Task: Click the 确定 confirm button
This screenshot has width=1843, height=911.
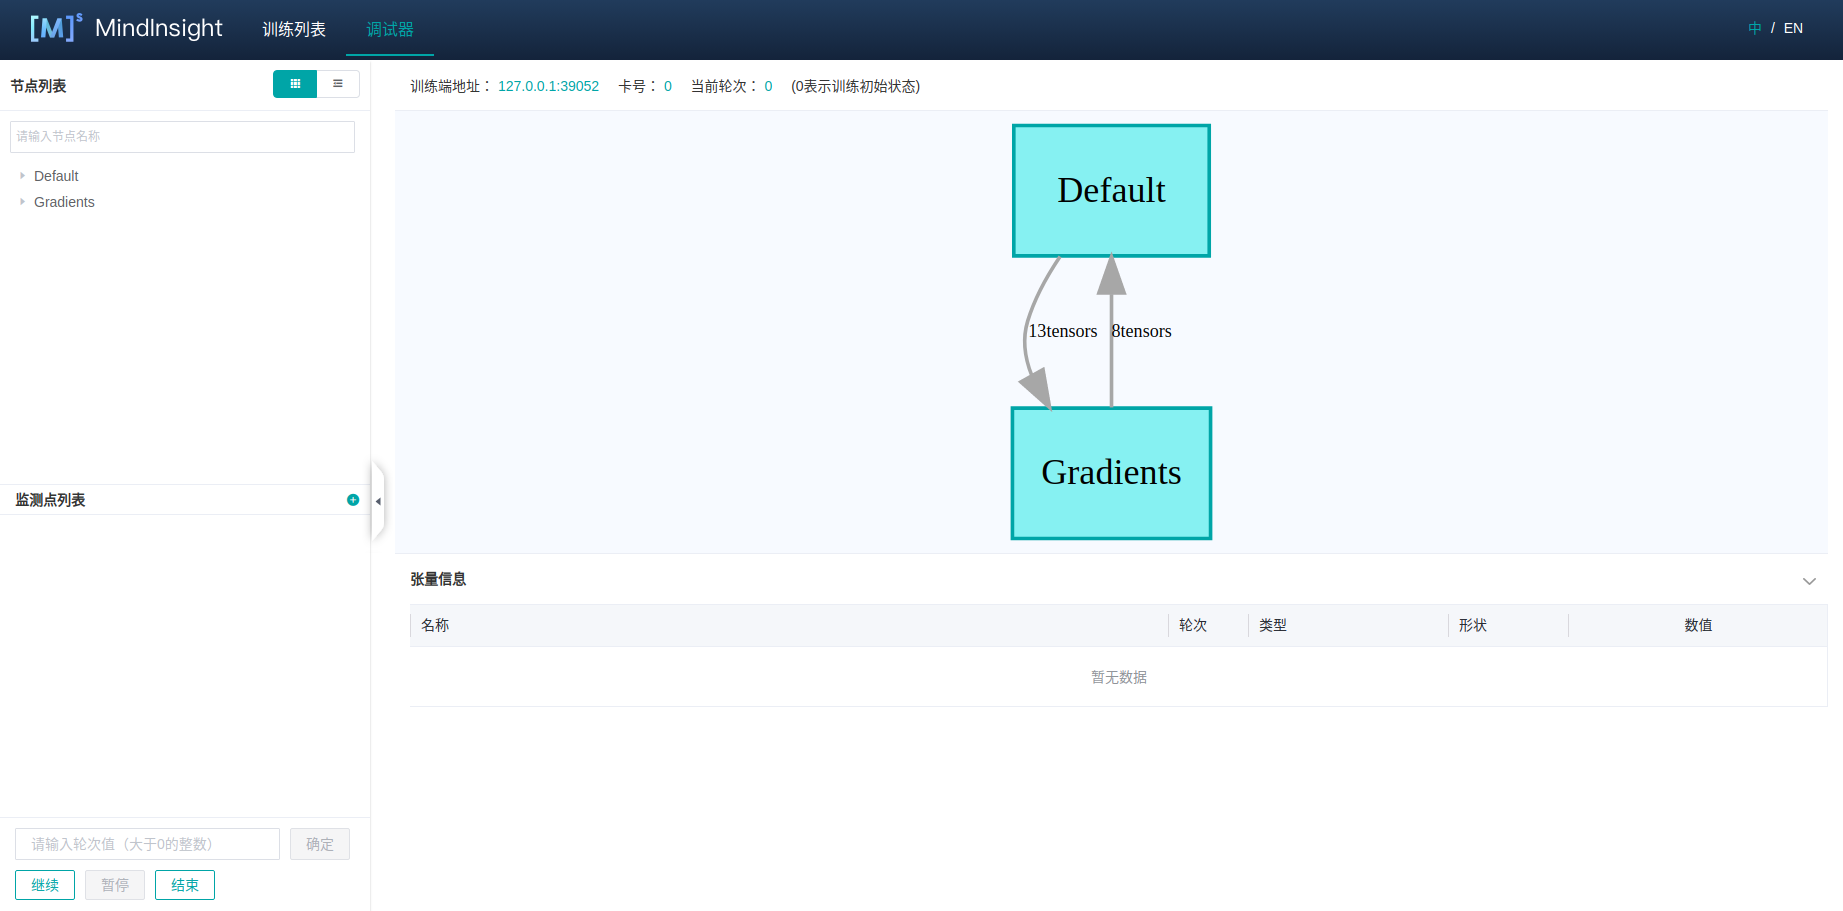Action: [320, 844]
